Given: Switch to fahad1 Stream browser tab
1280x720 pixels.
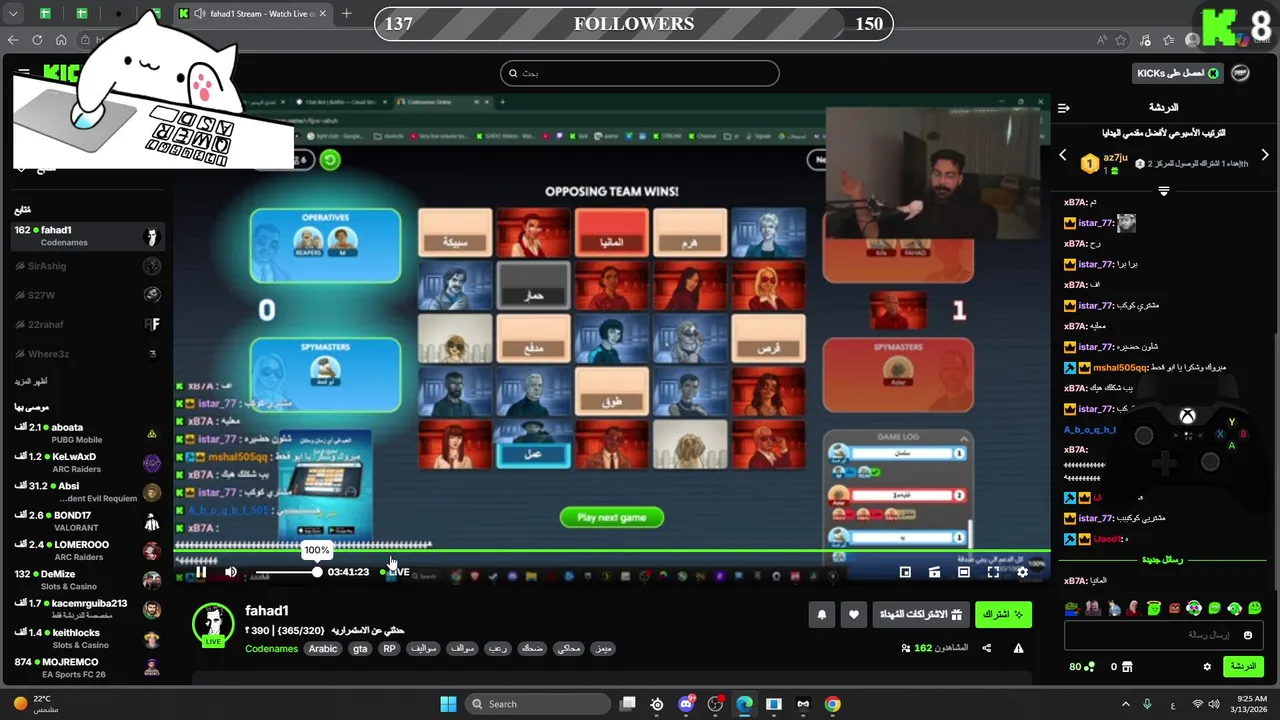Looking at the screenshot, I should coord(253,14).
